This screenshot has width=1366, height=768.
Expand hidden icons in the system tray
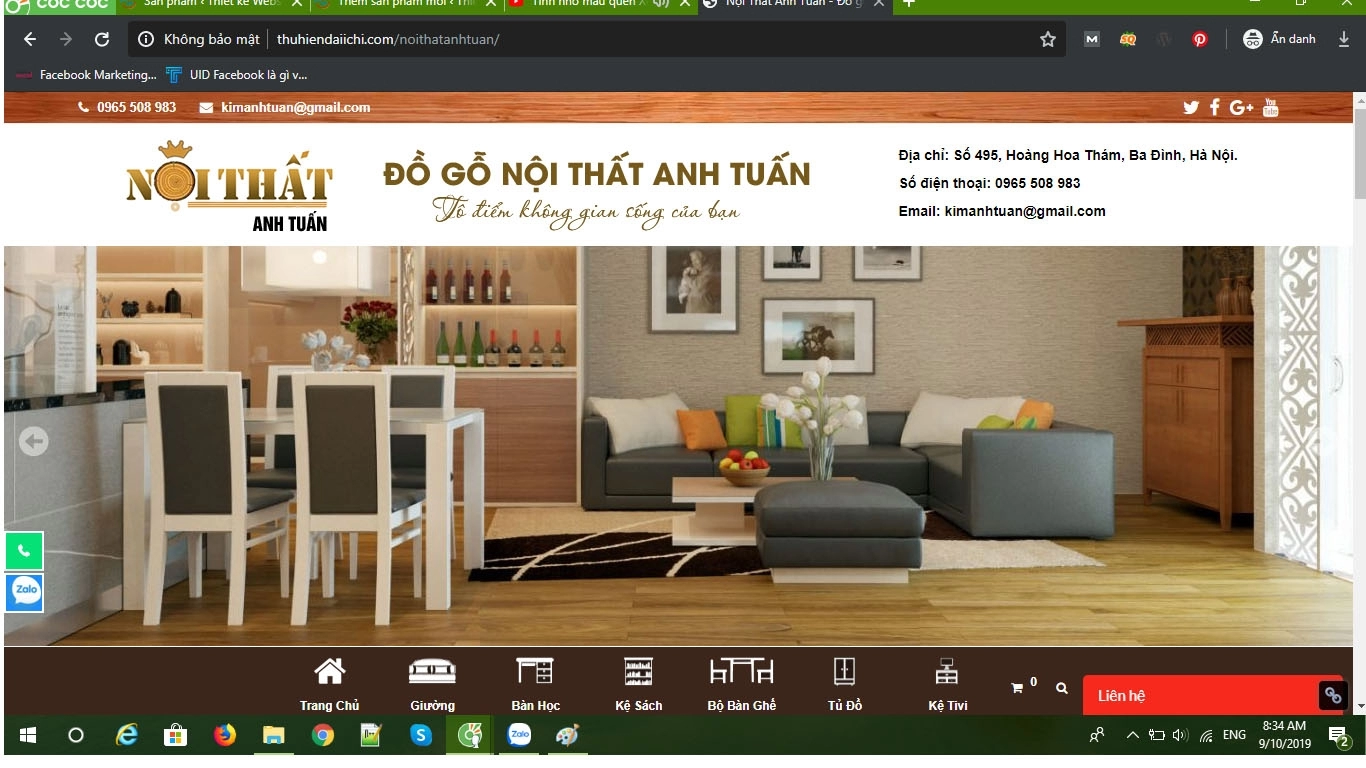(x=1132, y=735)
